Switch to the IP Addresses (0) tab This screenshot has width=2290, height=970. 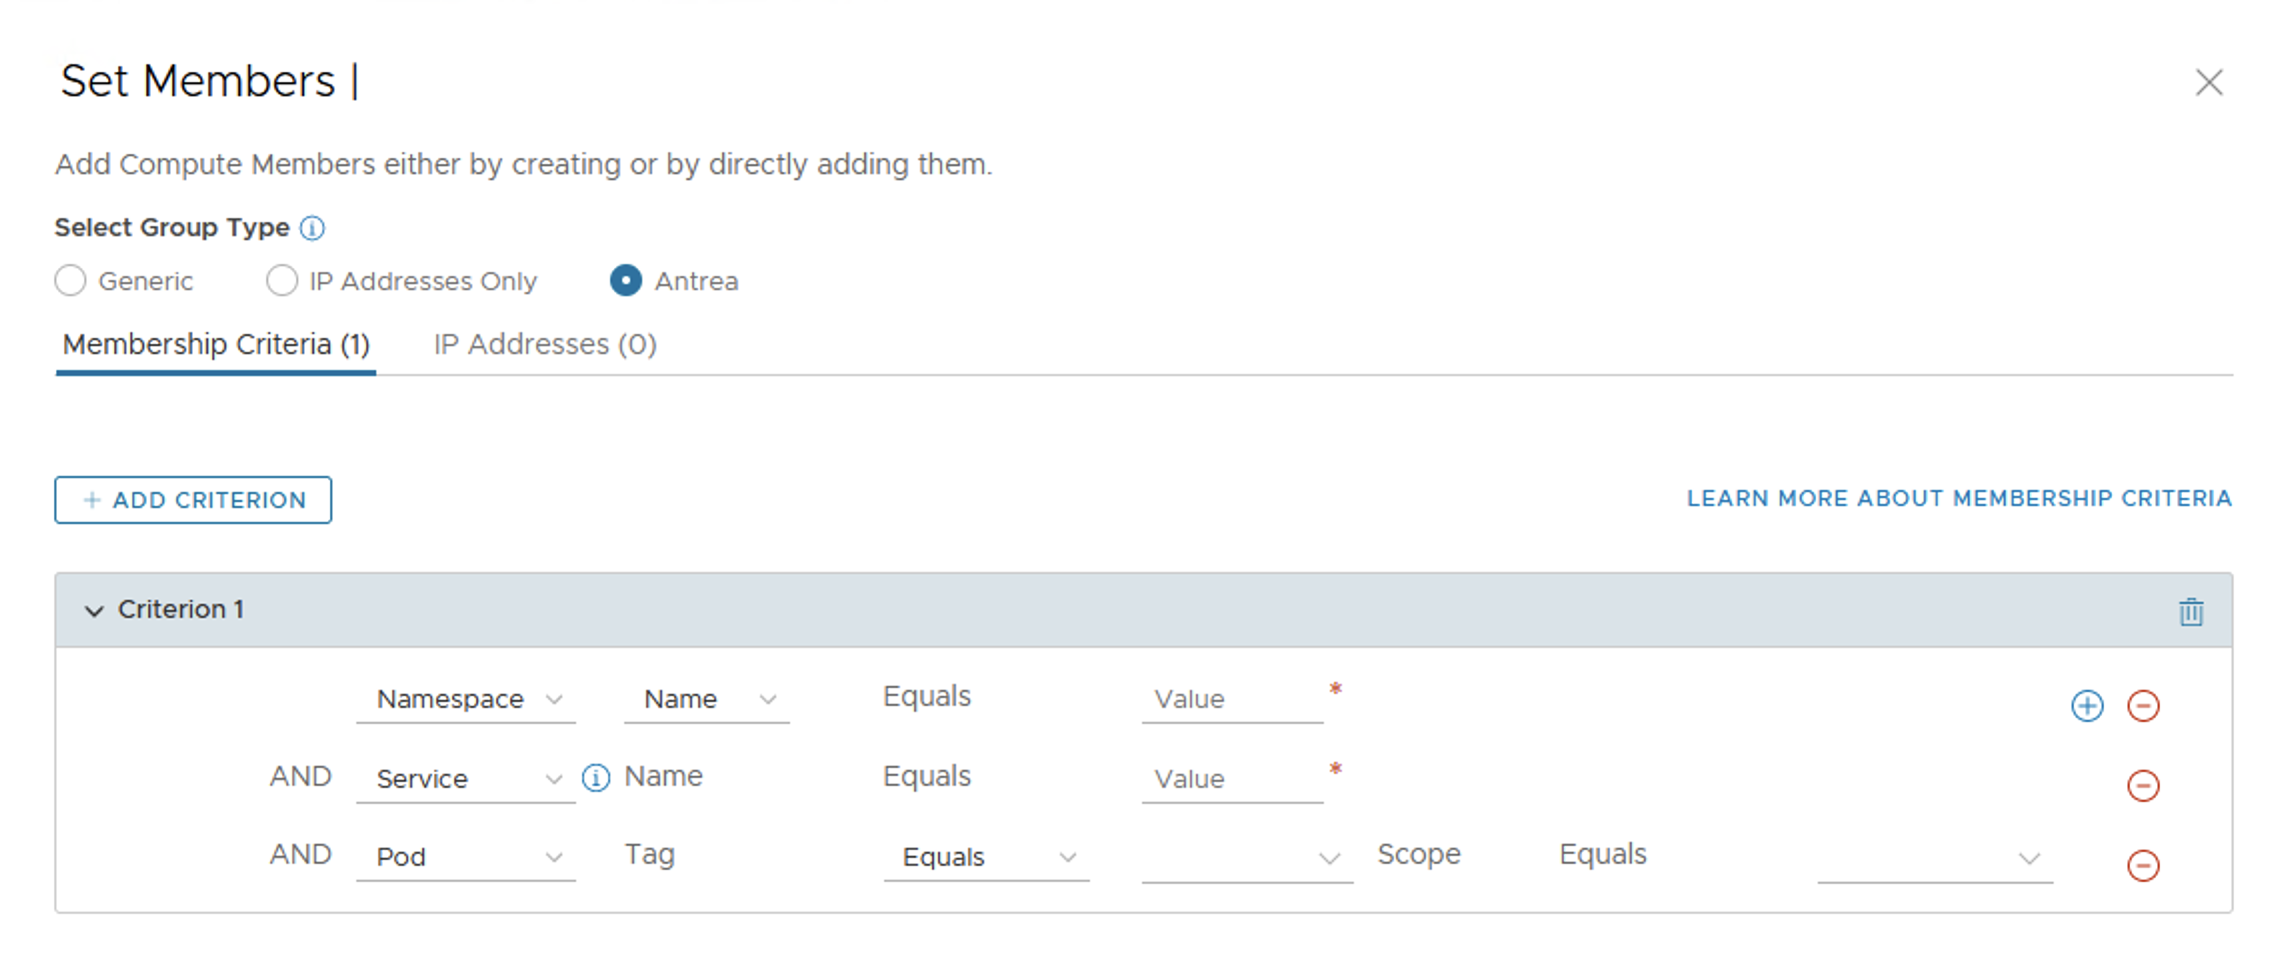tap(545, 345)
